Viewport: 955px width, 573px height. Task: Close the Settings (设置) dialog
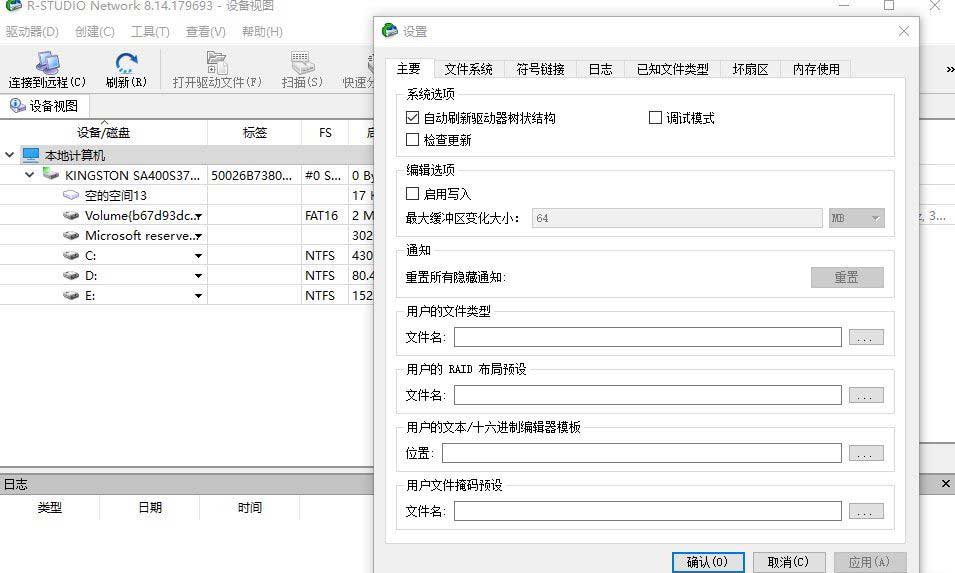[904, 31]
